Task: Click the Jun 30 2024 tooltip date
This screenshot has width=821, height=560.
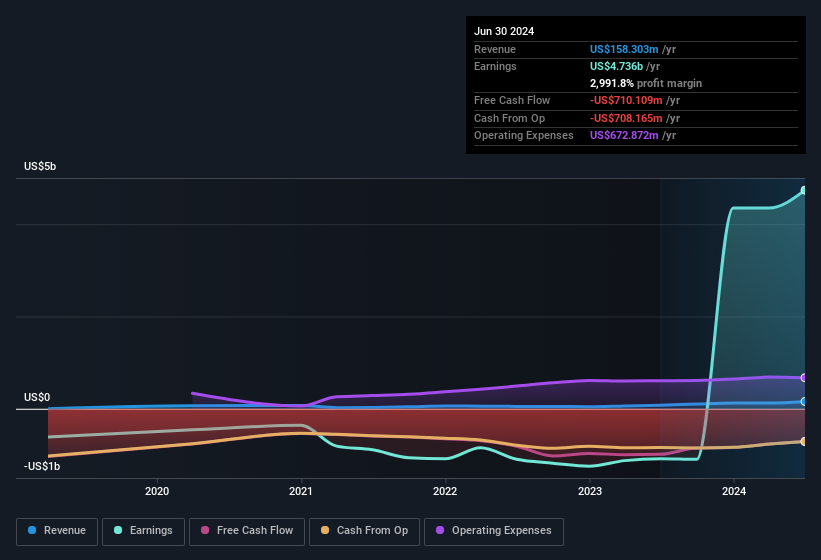Action: click(x=504, y=31)
